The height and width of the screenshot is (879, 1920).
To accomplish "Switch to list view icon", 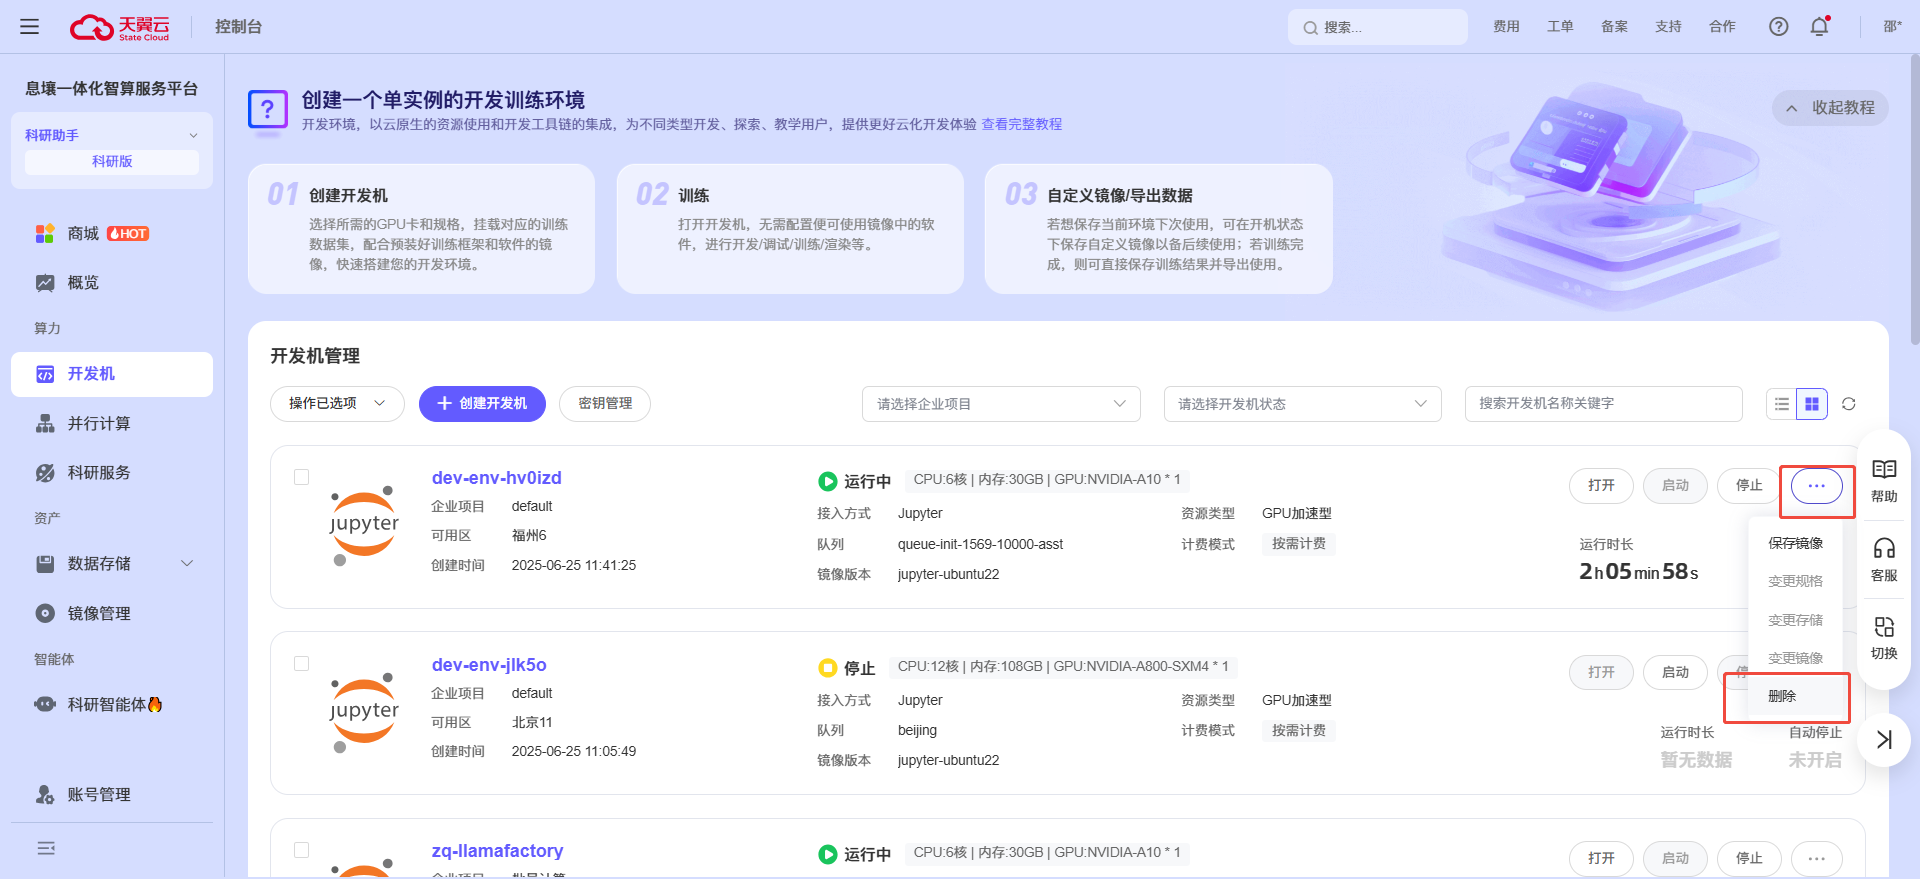I will (1781, 404).
